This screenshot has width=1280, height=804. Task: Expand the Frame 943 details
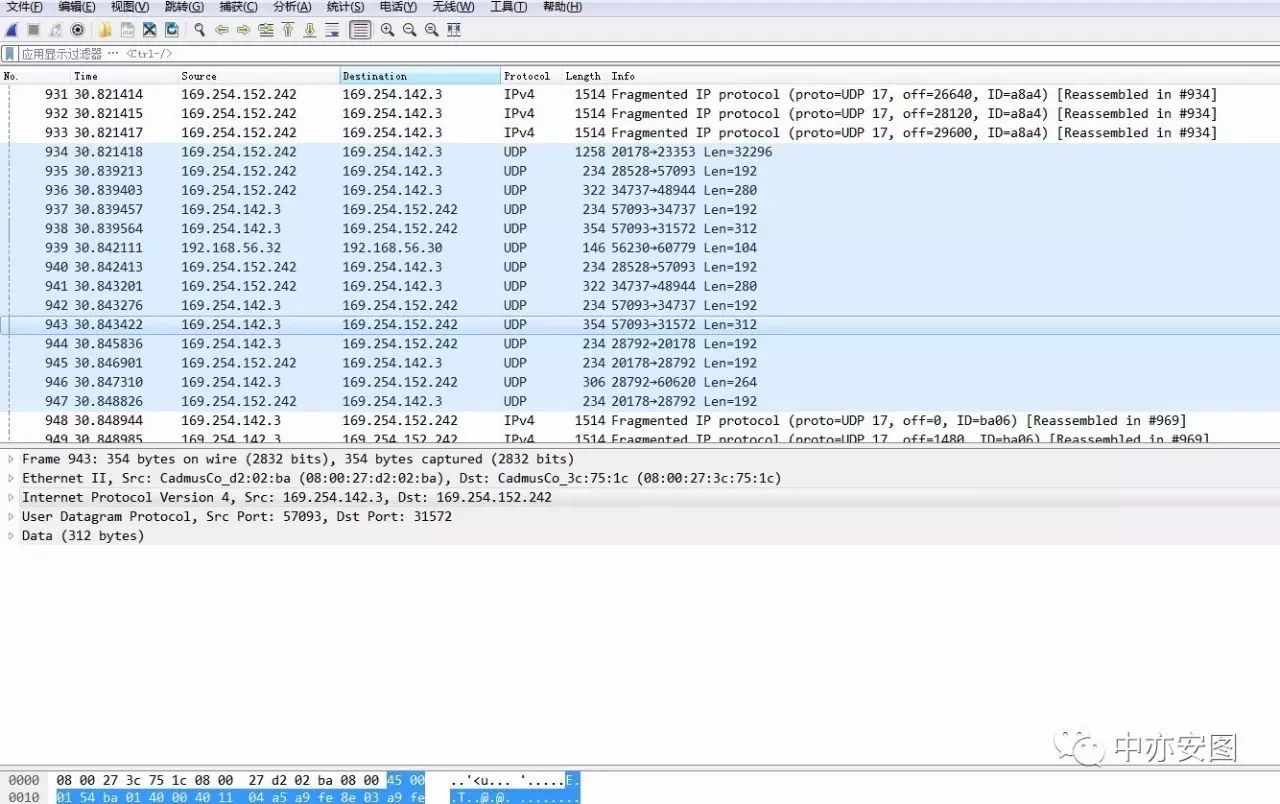coord(11,459)
